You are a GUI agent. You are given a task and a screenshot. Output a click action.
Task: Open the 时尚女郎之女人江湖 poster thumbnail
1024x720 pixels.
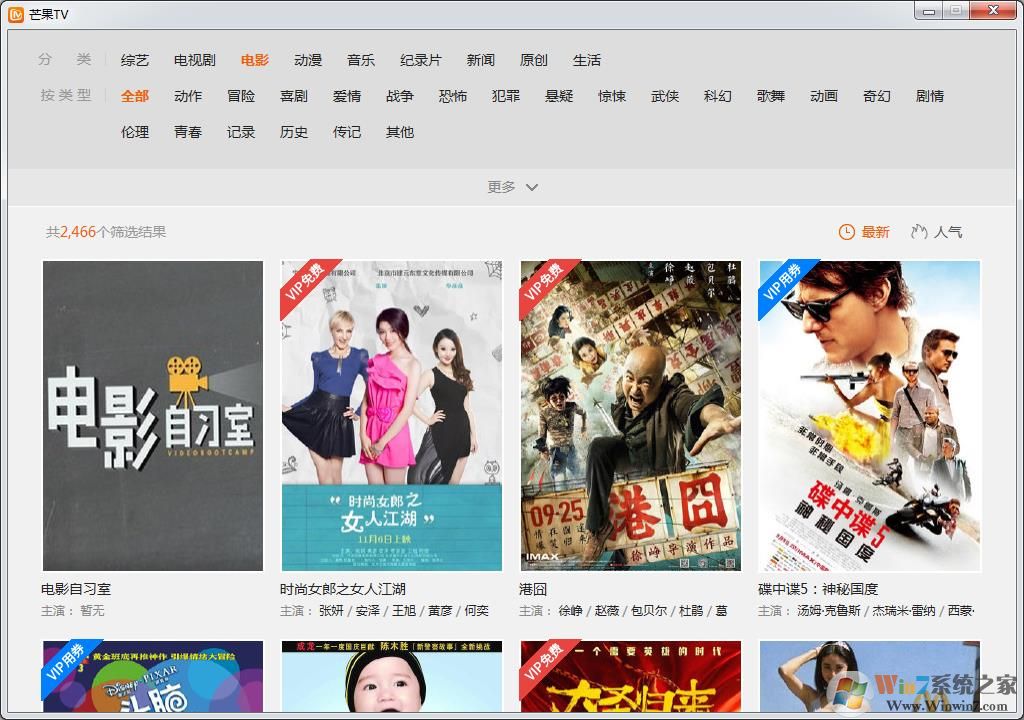[x=390, y=416]
